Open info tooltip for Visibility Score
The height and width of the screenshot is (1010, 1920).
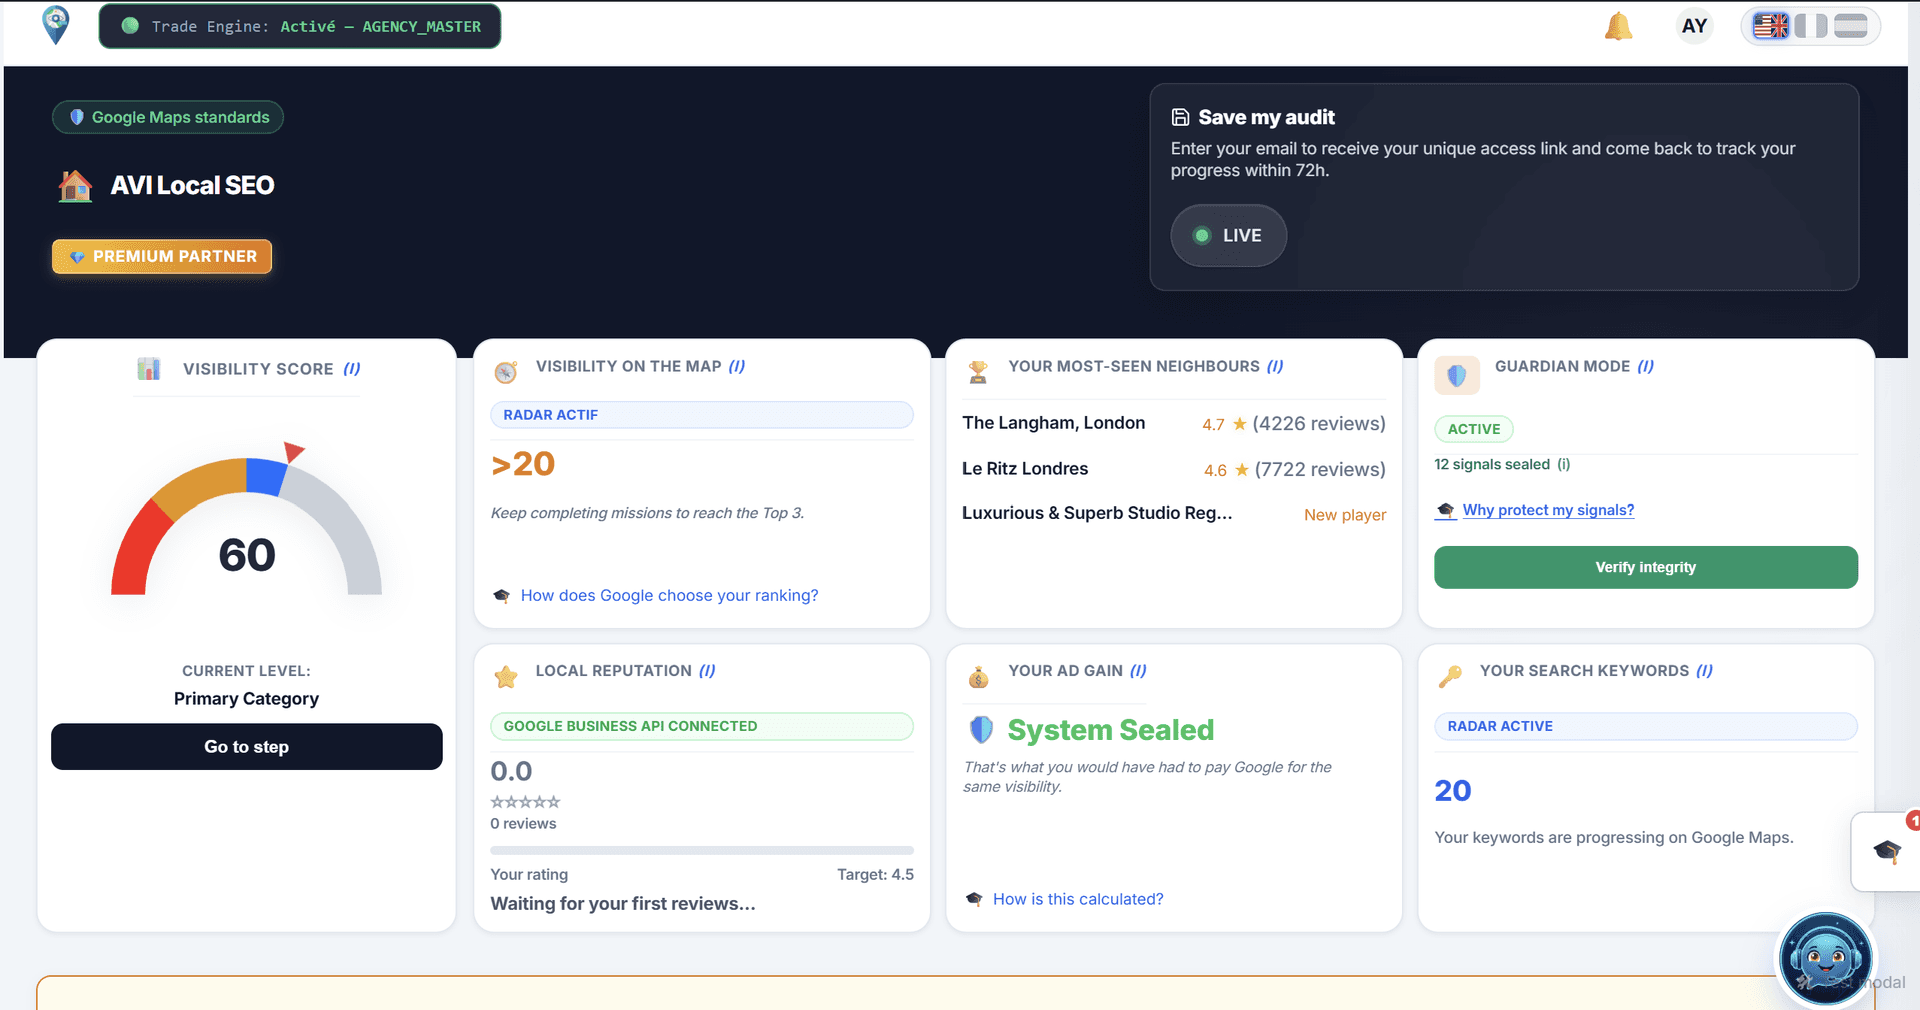[x=352, y=369]
